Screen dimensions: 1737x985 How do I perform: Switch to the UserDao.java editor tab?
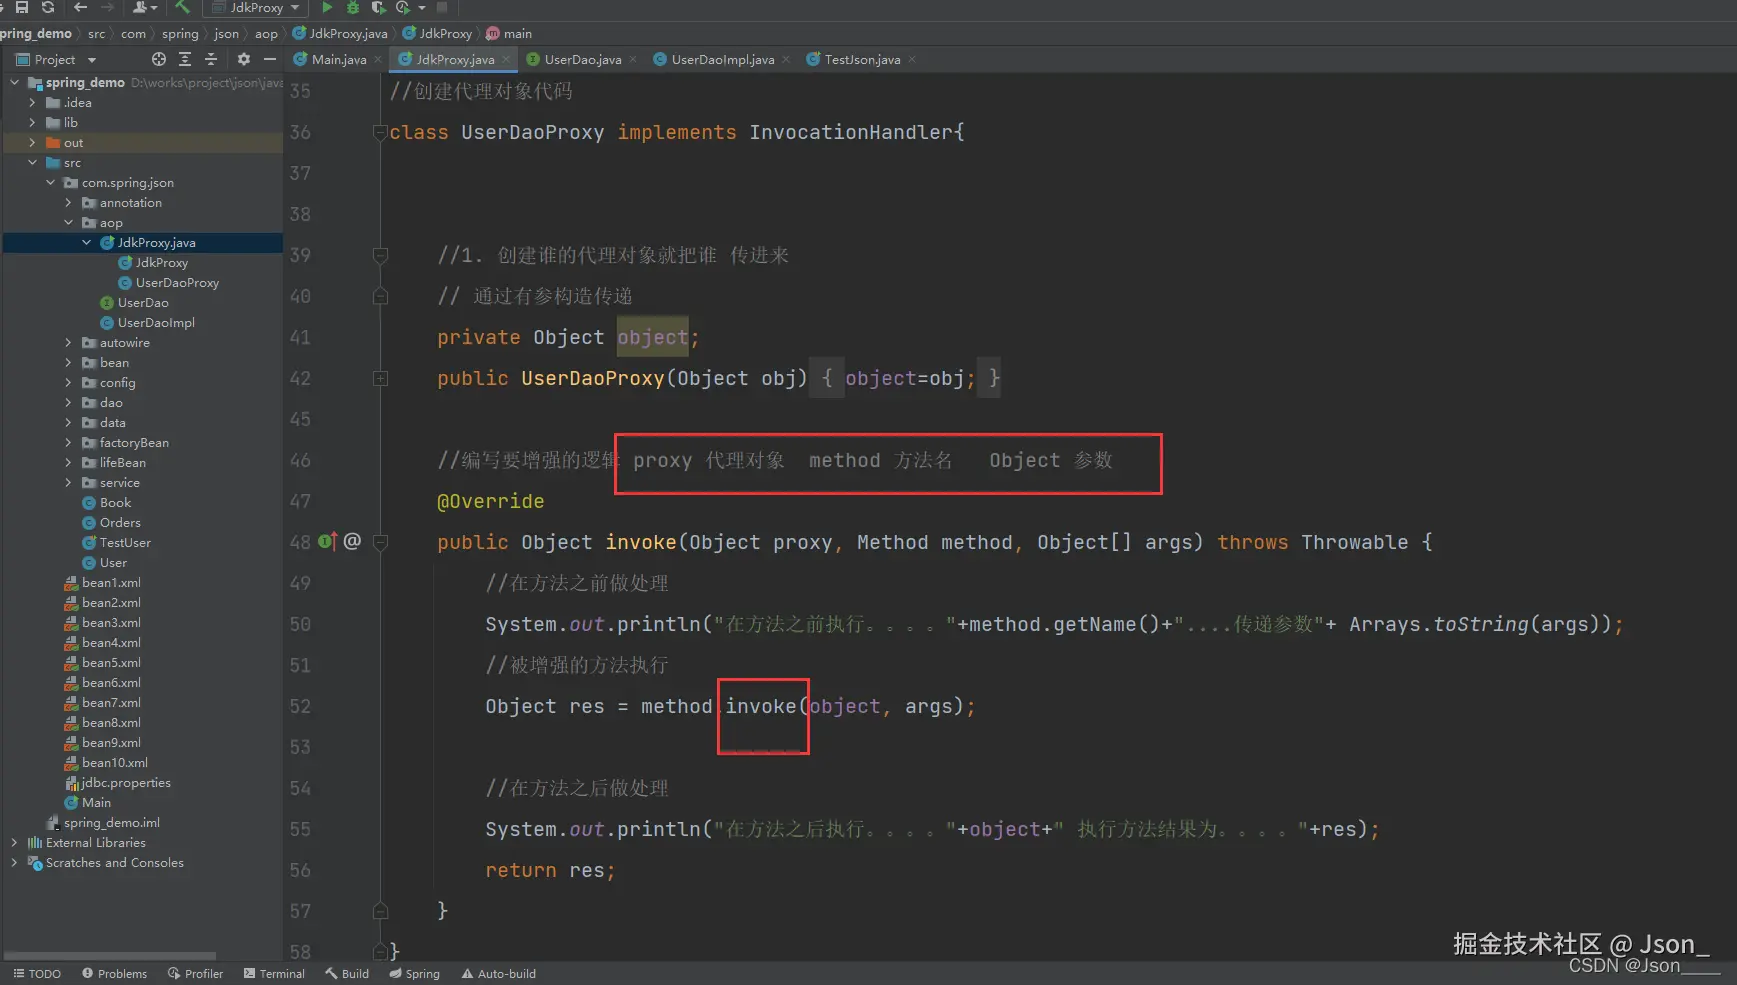point(583,59)
